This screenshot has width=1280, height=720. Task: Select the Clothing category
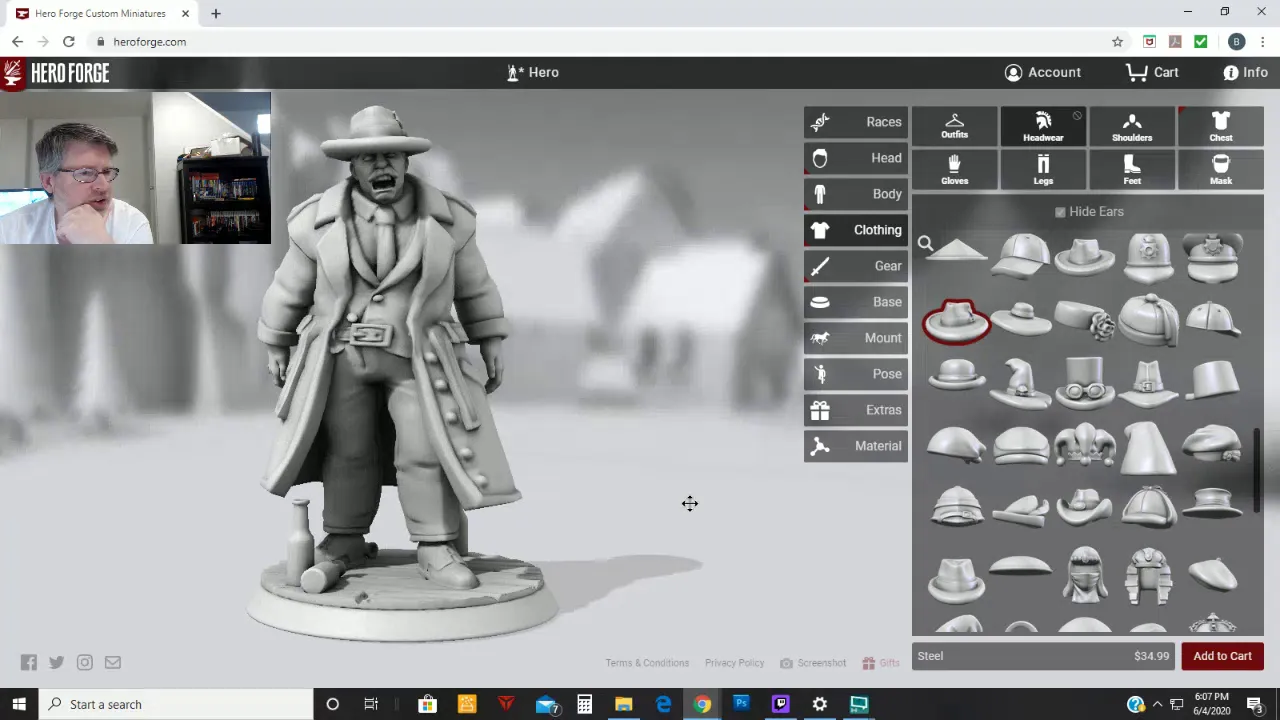click(x=856, y=230)
